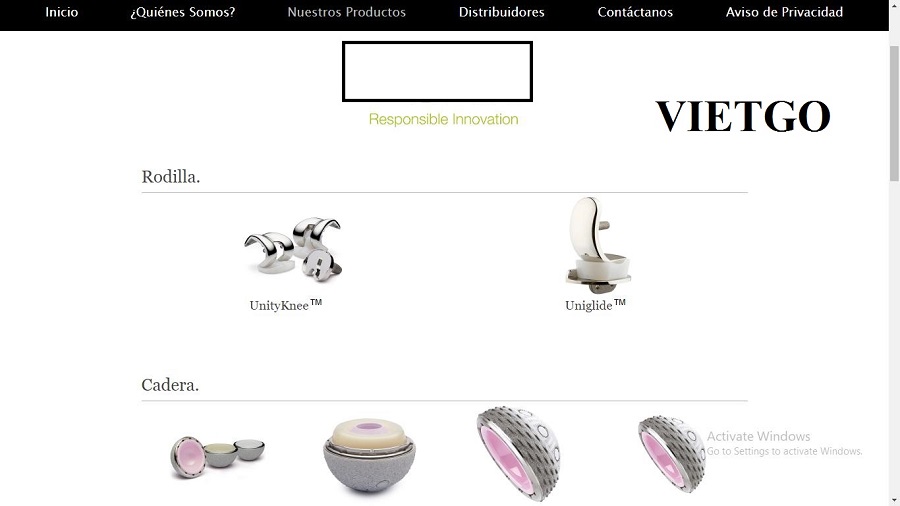This screenshot has width=900, height=506.
Task: Click the large perforated acetabular shell image
Action: coord(518,454)
